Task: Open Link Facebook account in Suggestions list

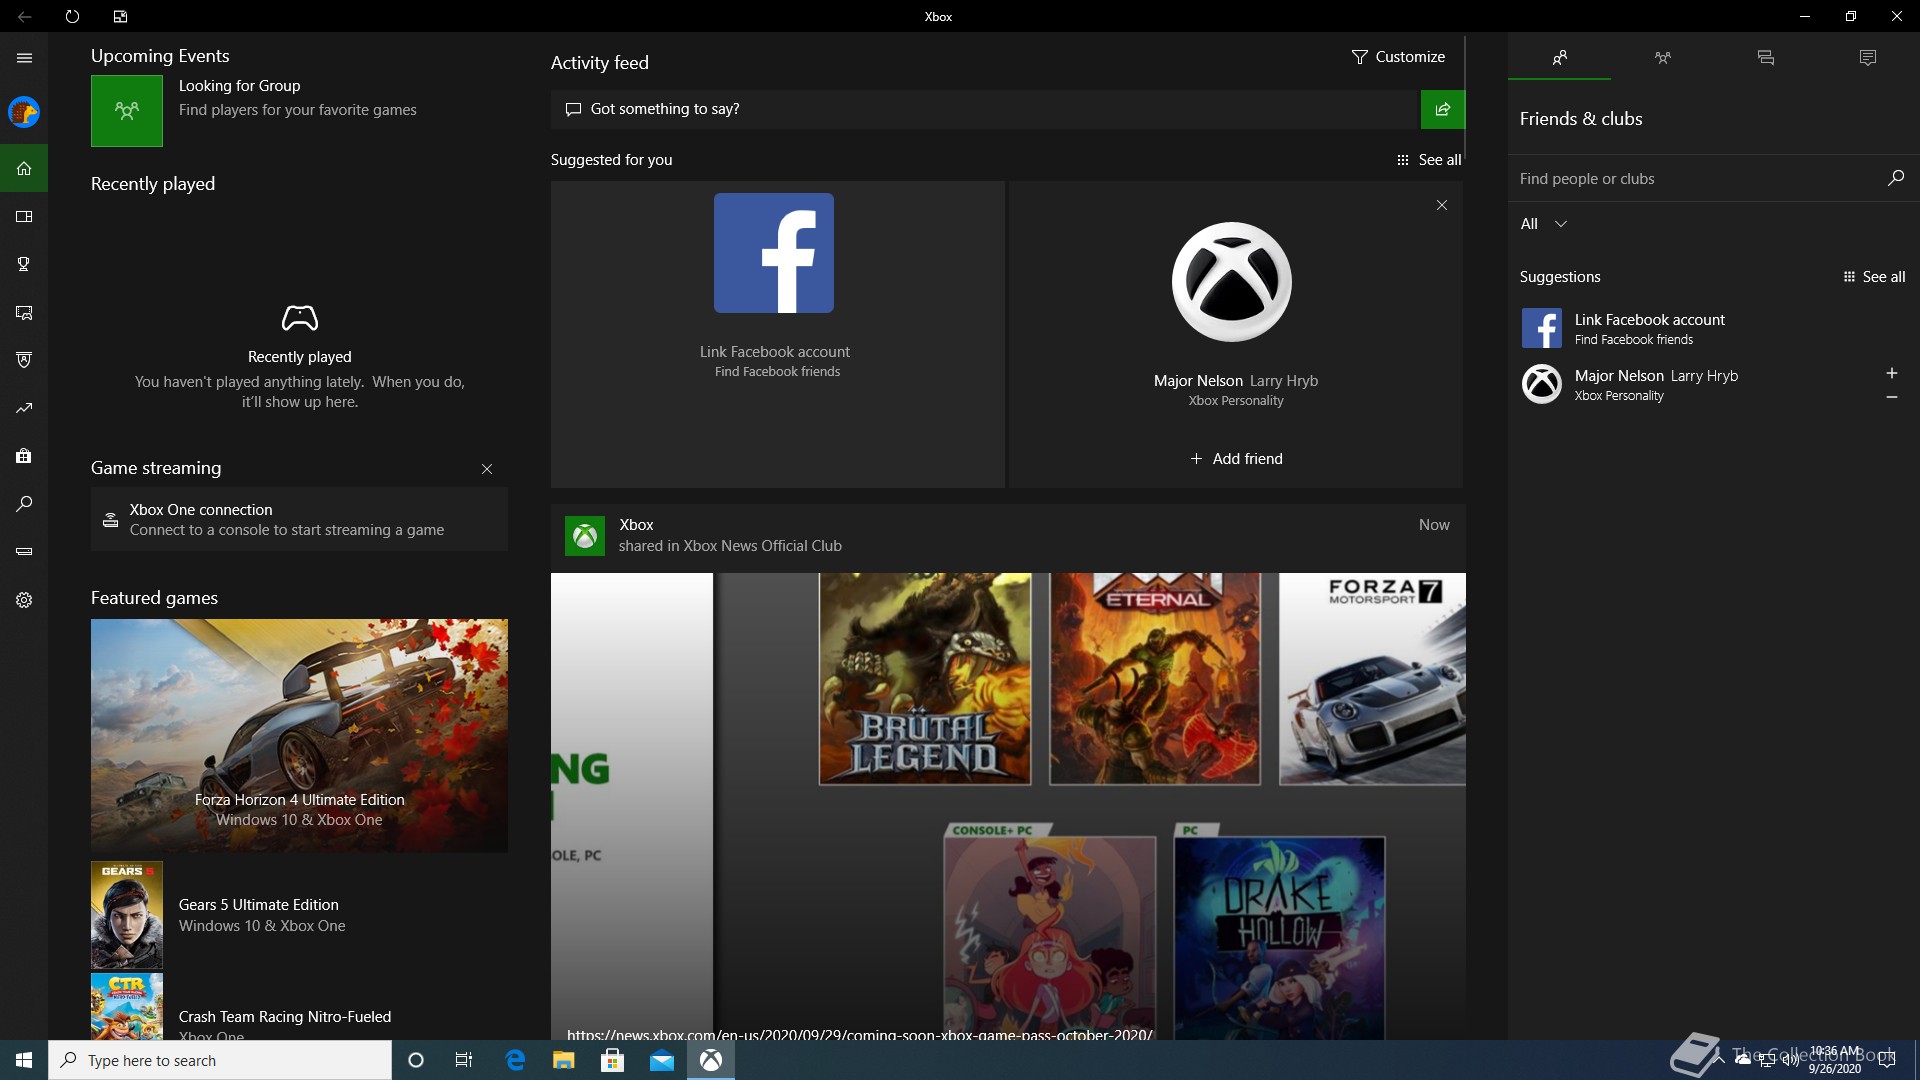Action: click(x=1712, y=328)
